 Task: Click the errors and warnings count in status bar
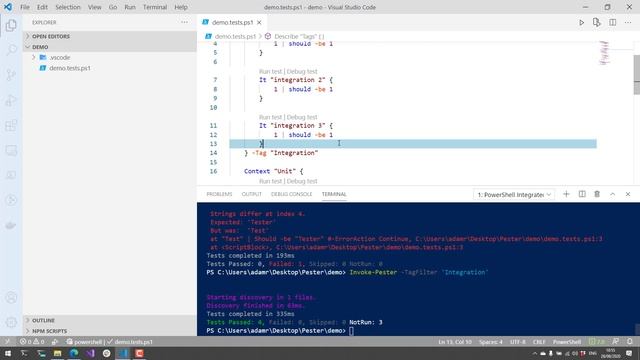point(32,342)
